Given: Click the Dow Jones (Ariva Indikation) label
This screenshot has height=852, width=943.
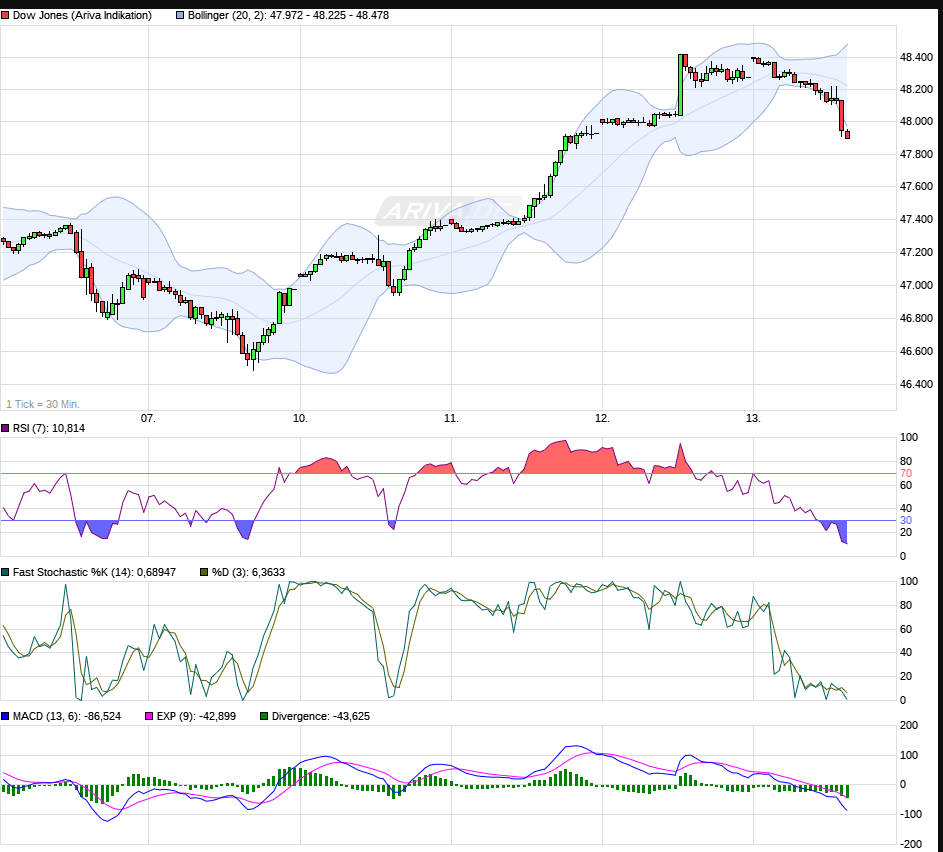Looking at the screenshot, I should point(84,16).
